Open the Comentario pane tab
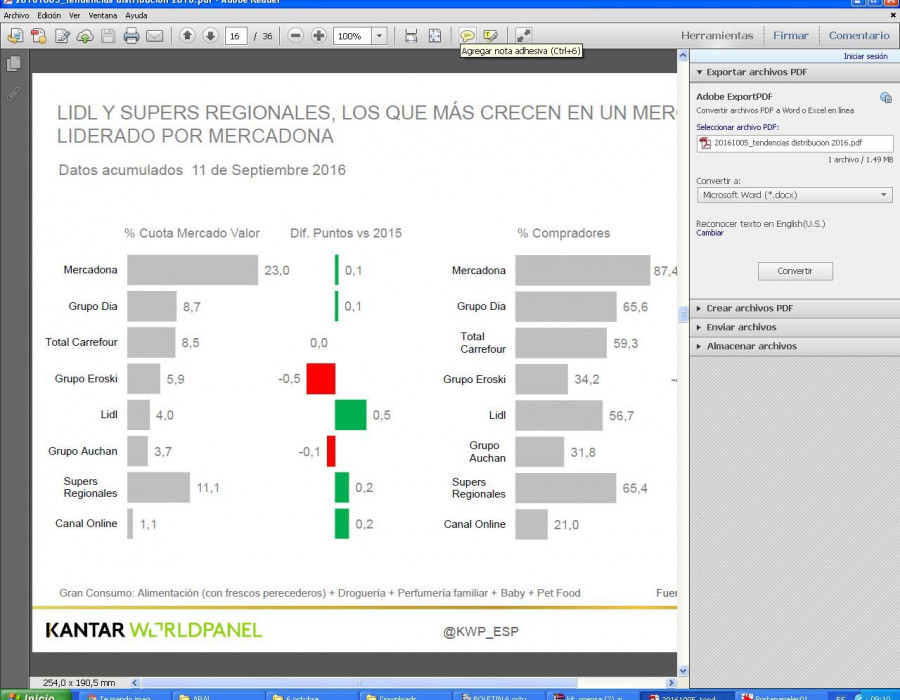Image resolution: width=900 pixels, height=700 pixels. [859, 36]
